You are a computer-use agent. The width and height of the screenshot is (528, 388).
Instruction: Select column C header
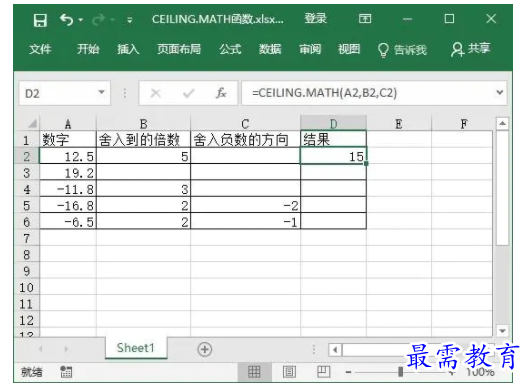245,124
